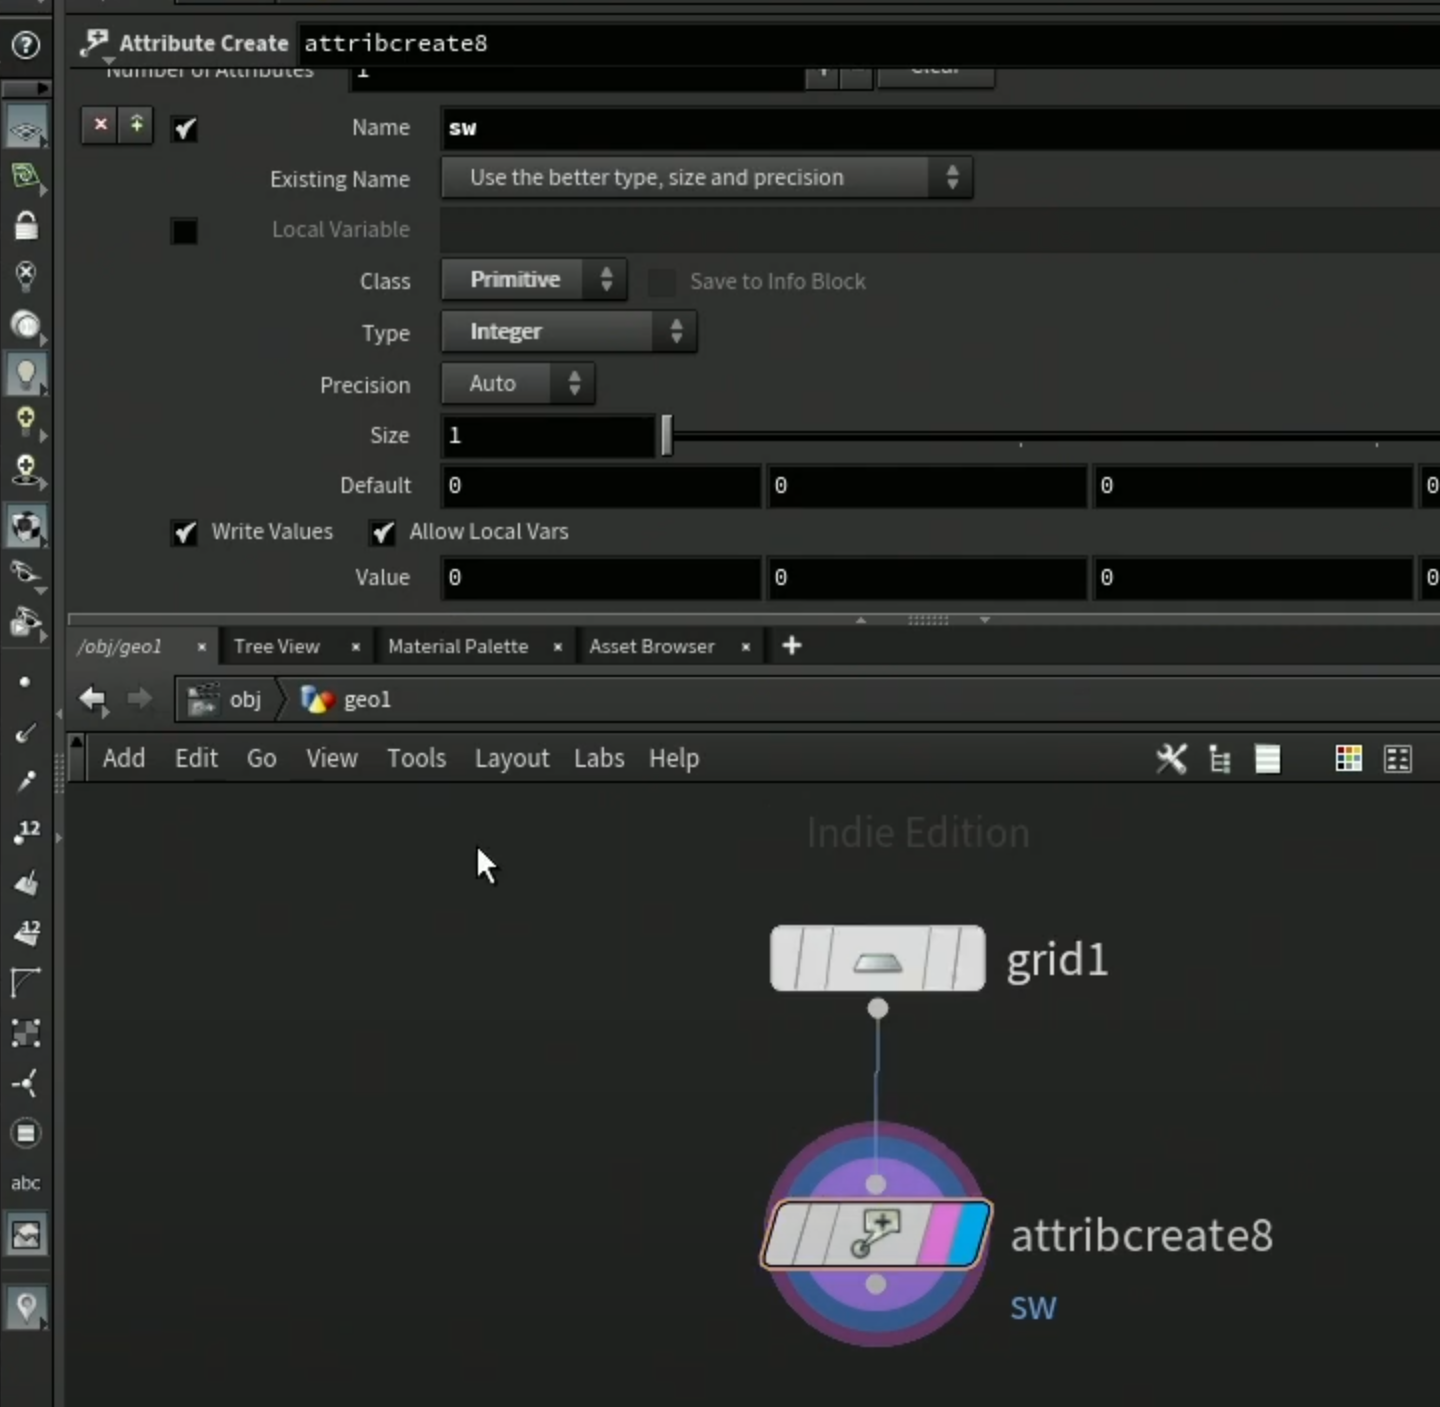
Task: Remove attribute with red X button
Action: click(x=100, y=125)
